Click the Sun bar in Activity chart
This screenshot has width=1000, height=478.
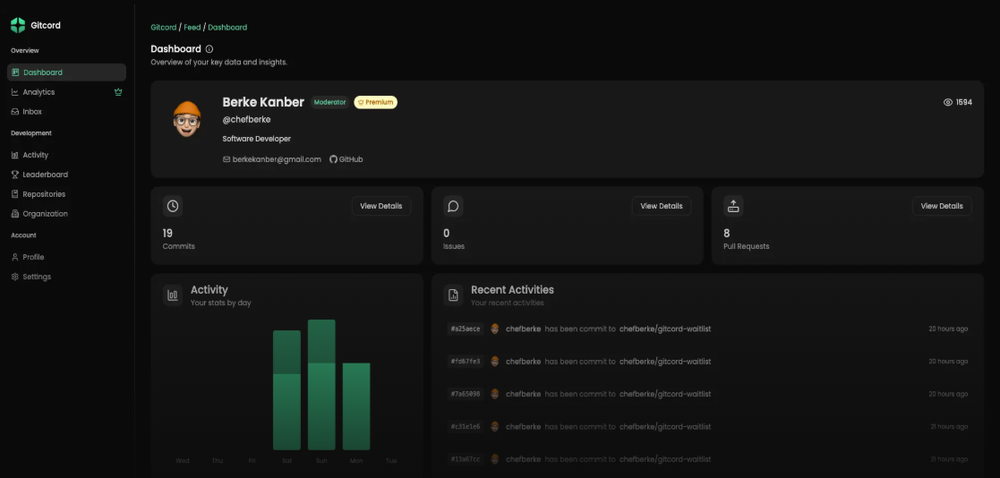click(321, 385)
